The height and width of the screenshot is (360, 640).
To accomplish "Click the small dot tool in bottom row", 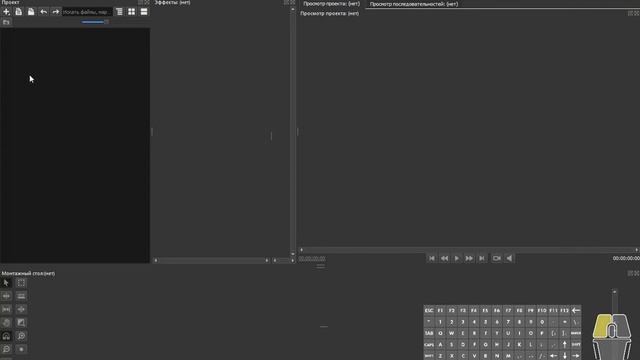I will pyautogui.click(x=21, y=349).
